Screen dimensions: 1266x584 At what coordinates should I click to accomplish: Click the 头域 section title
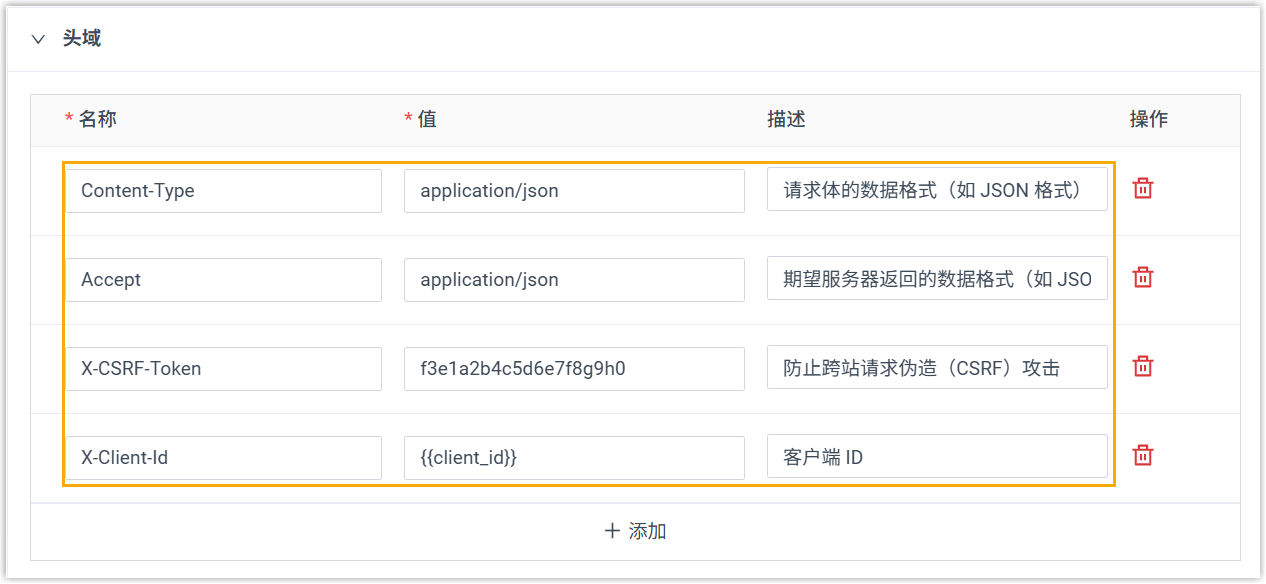tap(82, 40)
